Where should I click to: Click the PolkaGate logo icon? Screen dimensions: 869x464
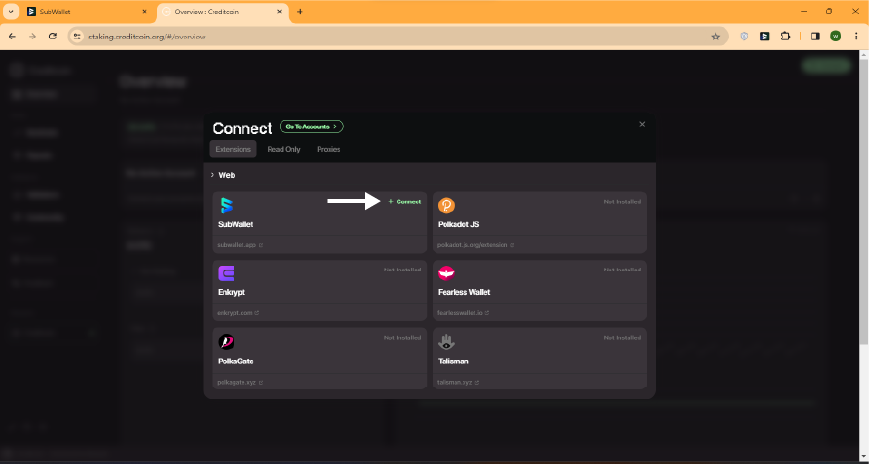[226, 342]
